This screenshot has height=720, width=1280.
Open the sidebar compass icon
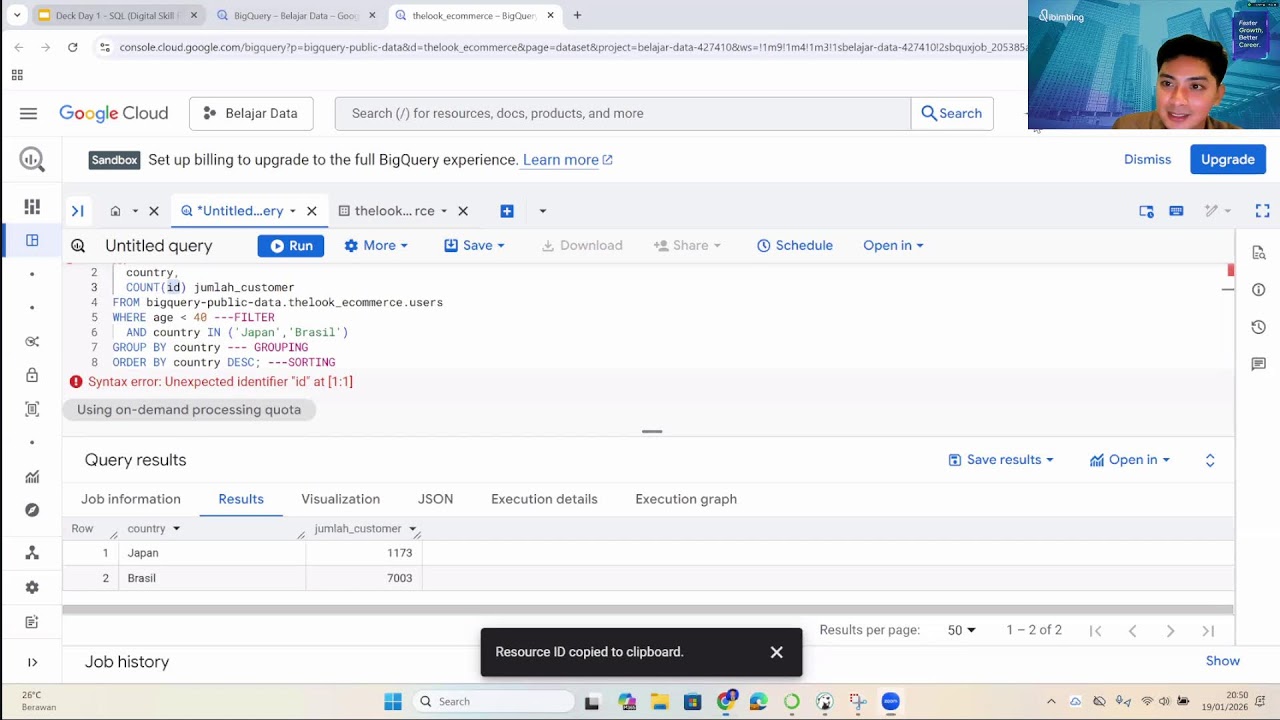(32, 510)
